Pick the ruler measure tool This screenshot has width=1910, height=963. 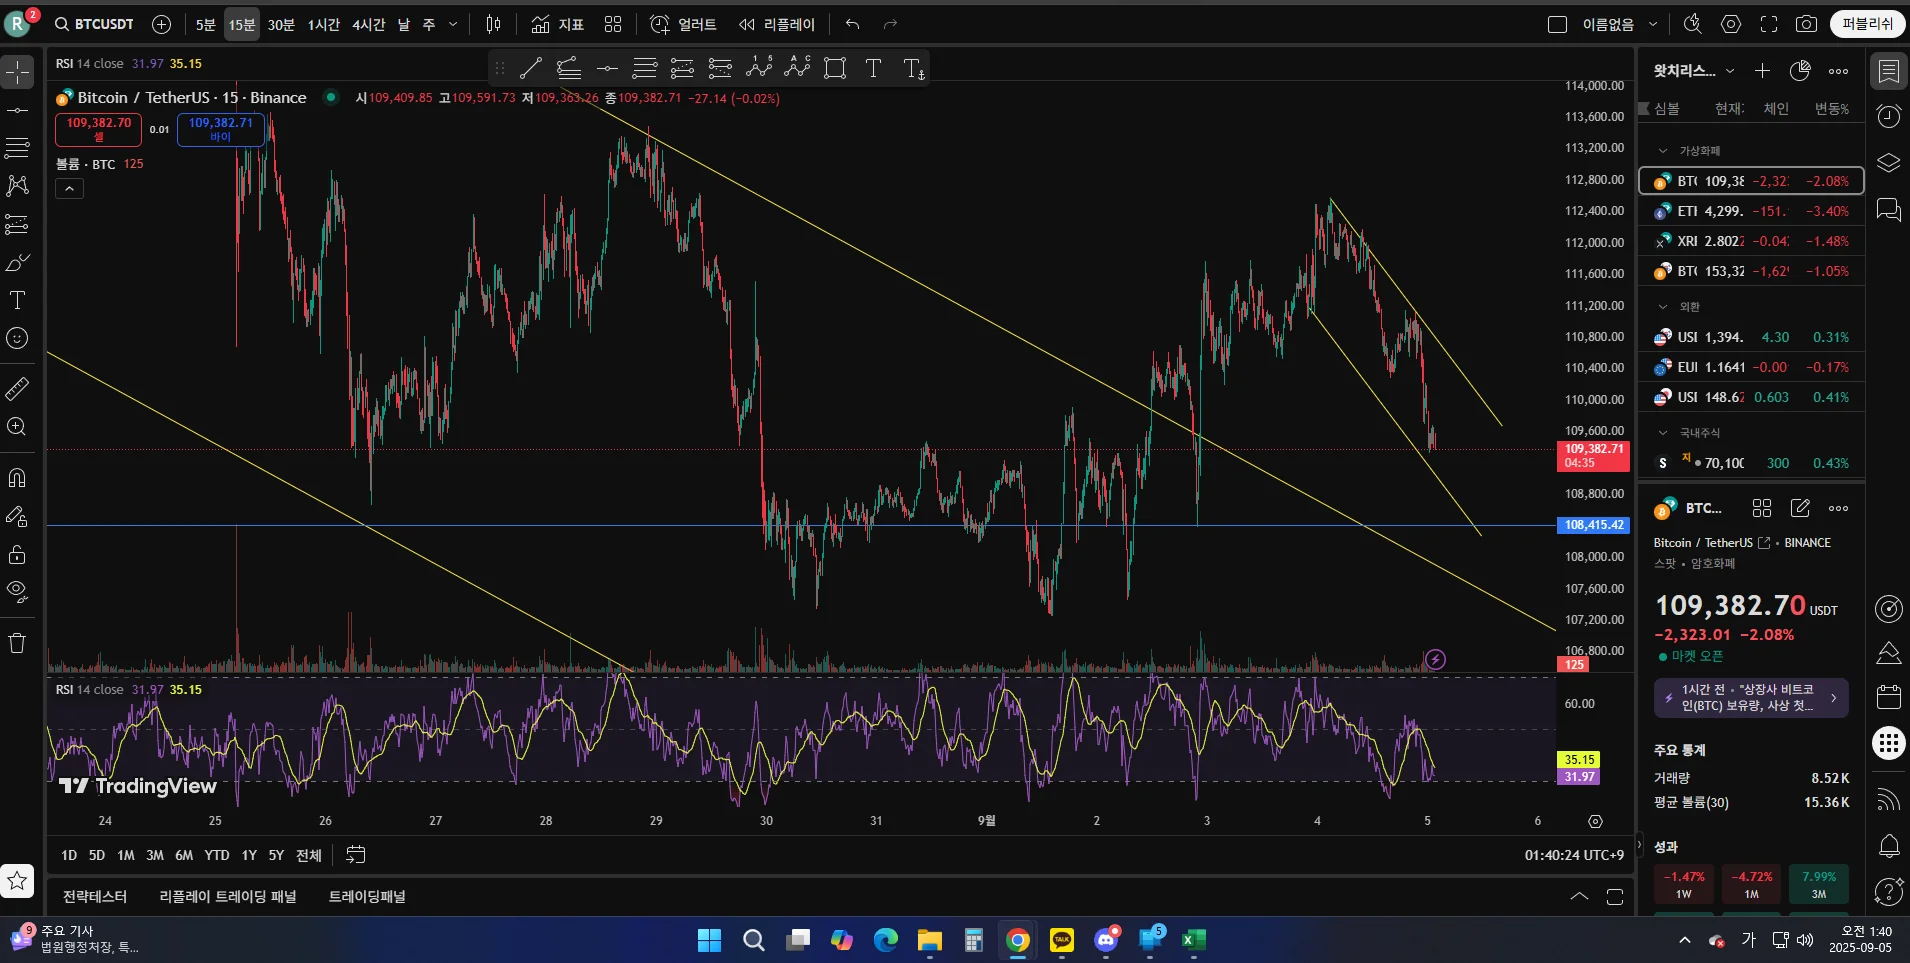(x=18, y=389)
